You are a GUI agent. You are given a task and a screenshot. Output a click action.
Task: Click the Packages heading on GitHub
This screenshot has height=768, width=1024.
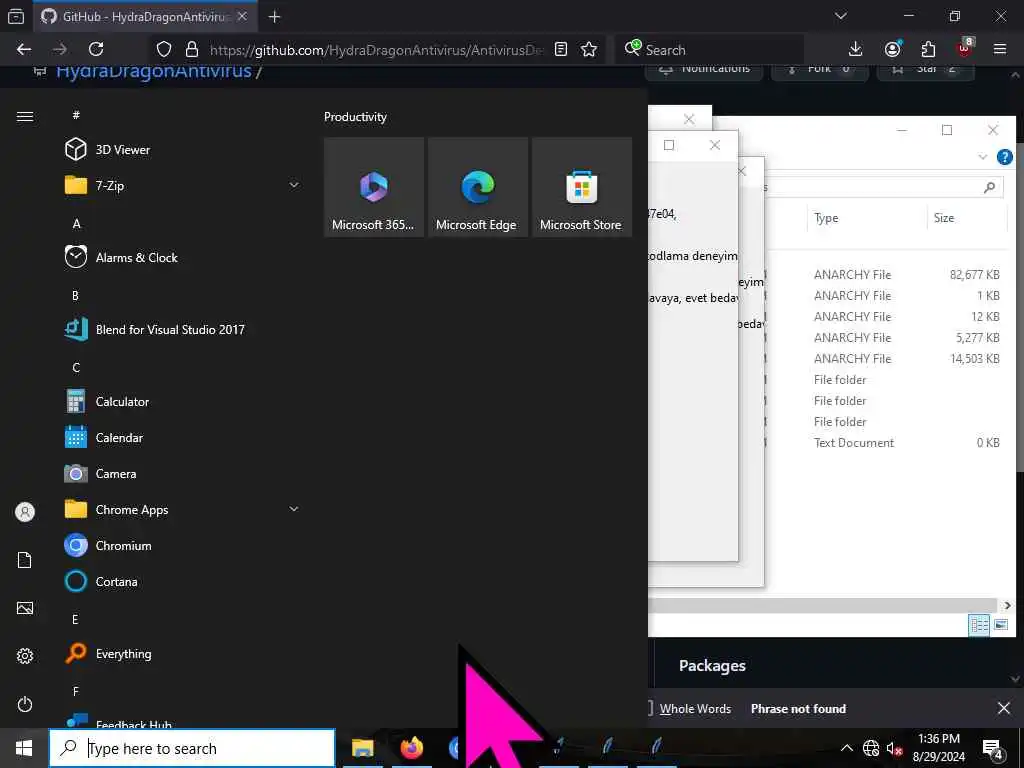(x=712, y=665)
